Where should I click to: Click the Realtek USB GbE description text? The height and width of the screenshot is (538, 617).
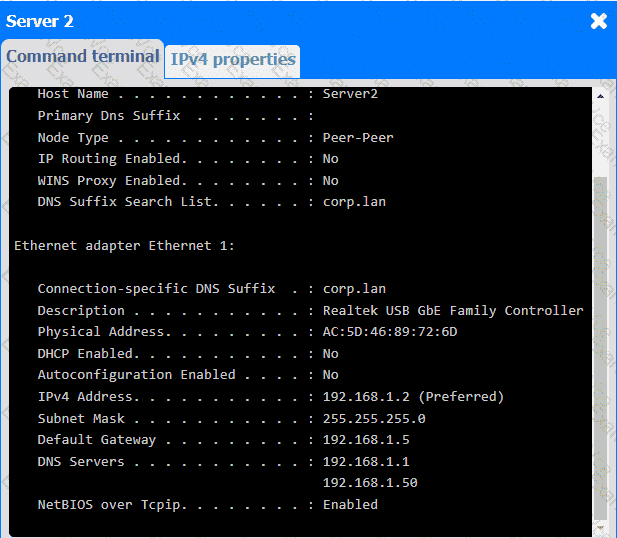point(452,311)
